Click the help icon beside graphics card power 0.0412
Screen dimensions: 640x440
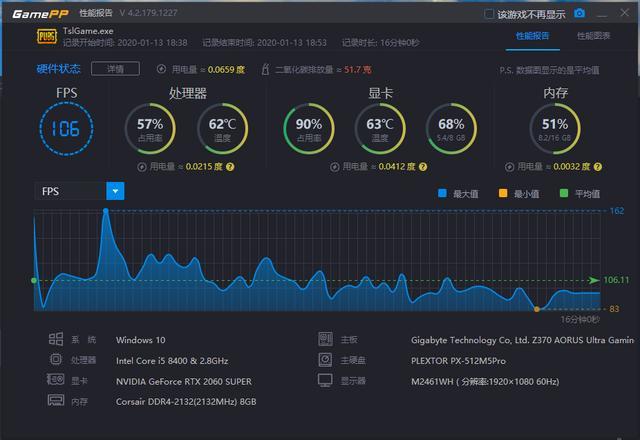[x=423, y=167]
